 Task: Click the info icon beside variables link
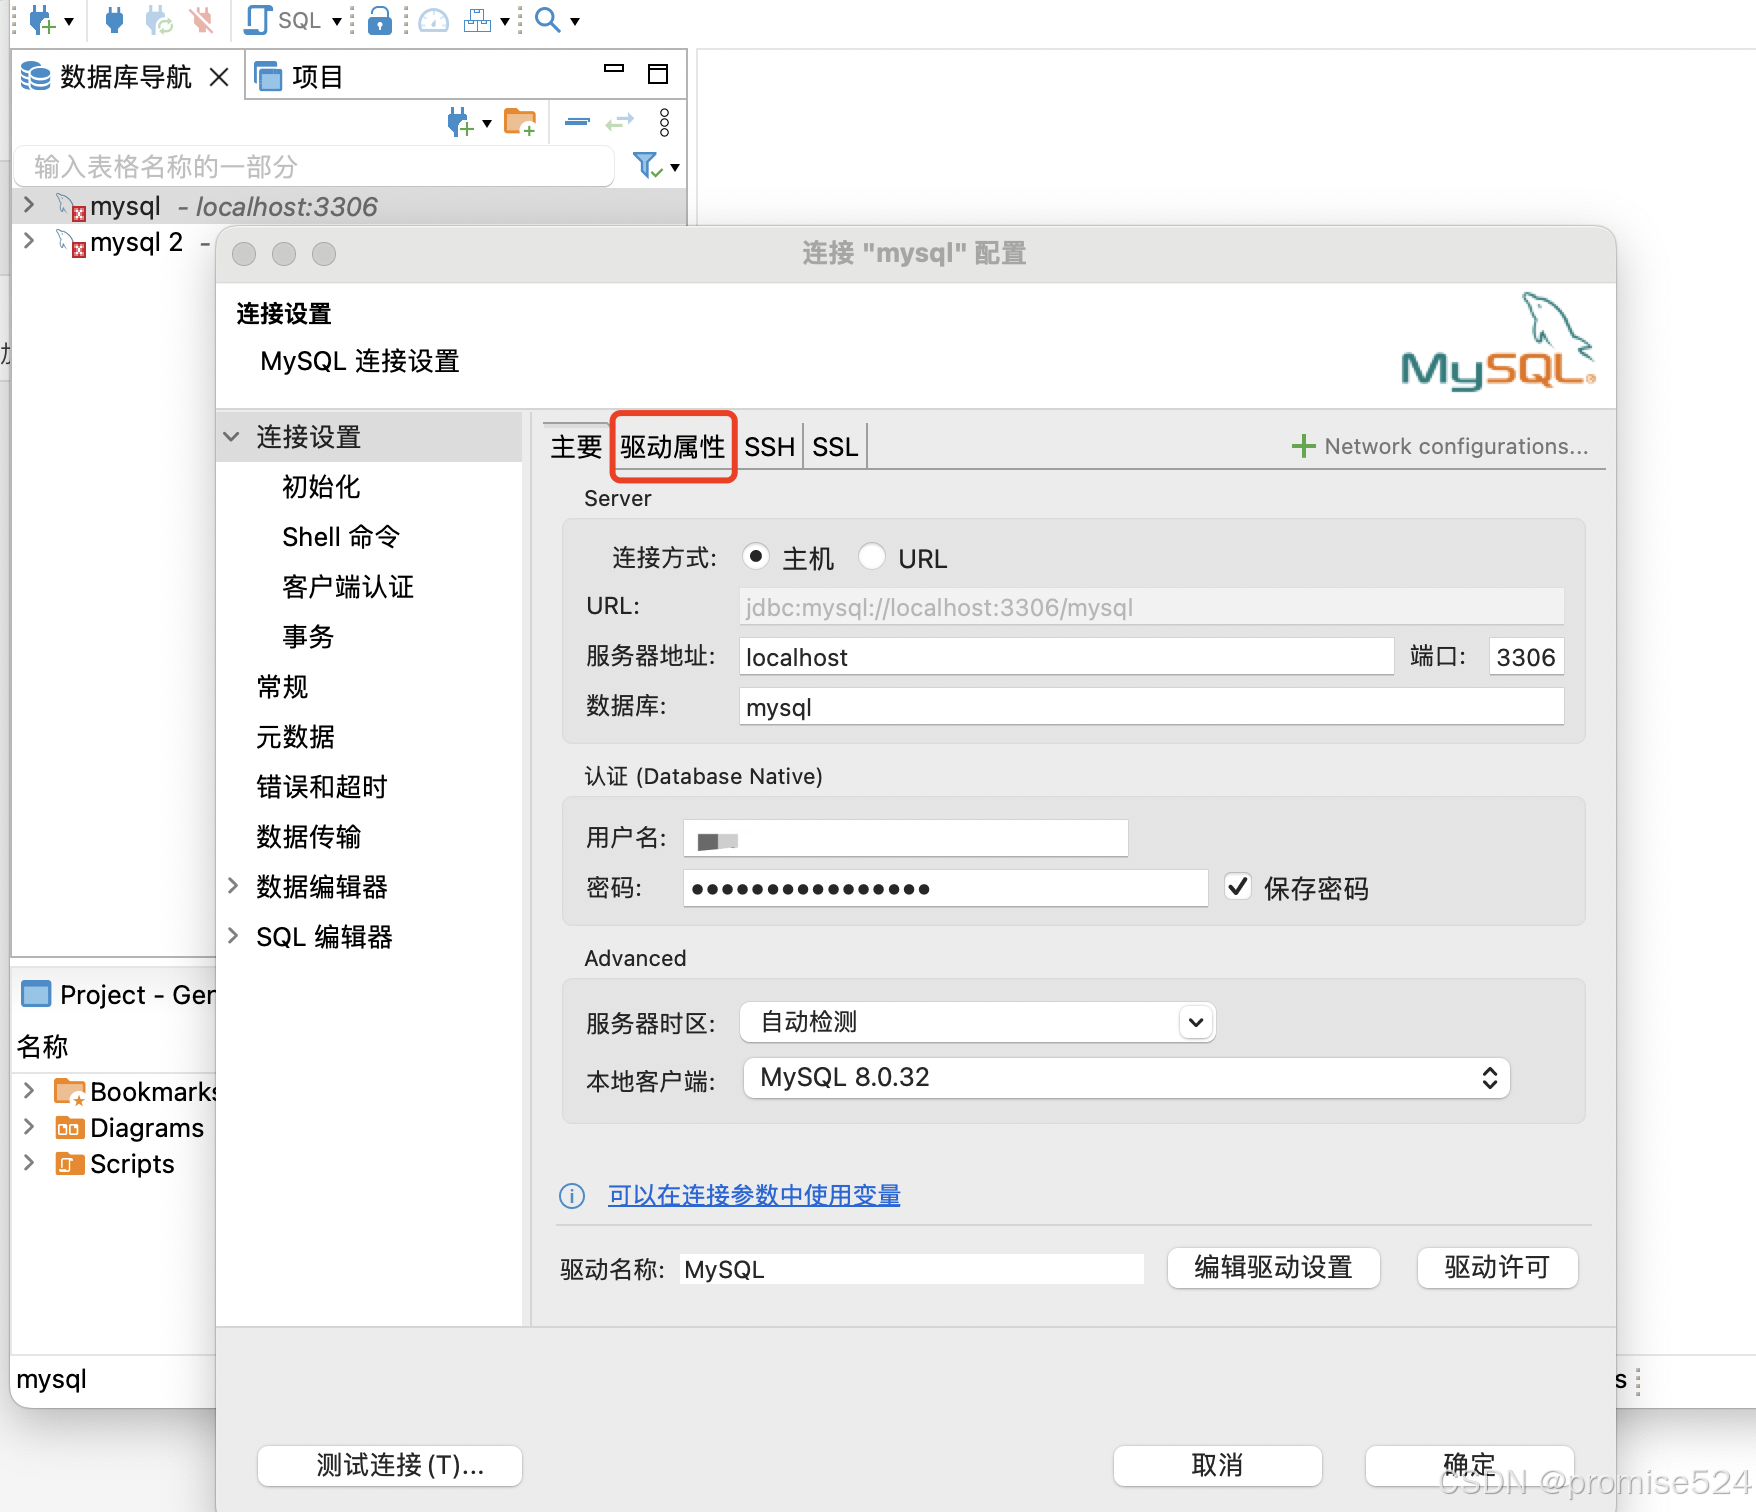pos(572,1195)
